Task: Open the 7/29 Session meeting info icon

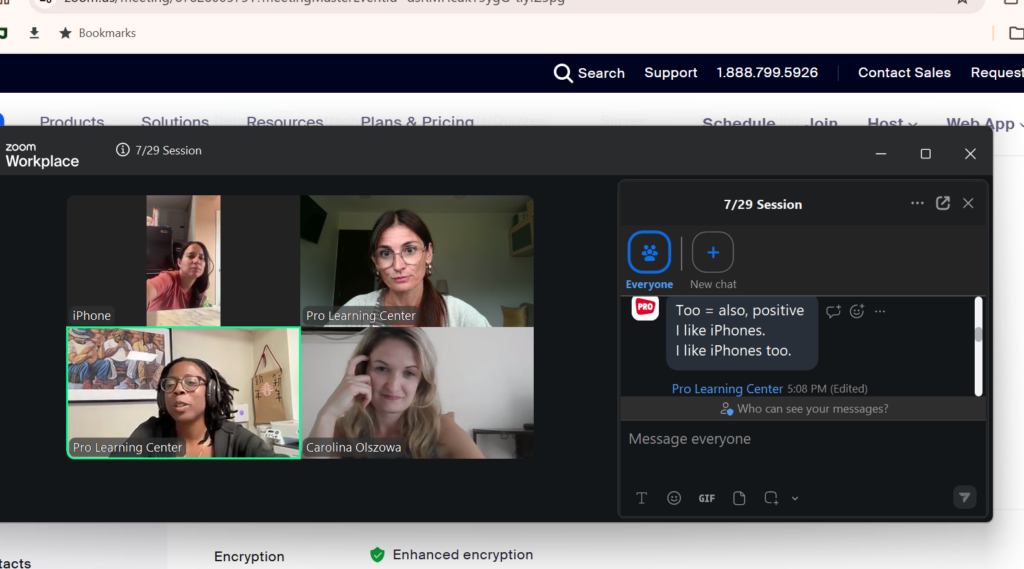Action: 122,150
